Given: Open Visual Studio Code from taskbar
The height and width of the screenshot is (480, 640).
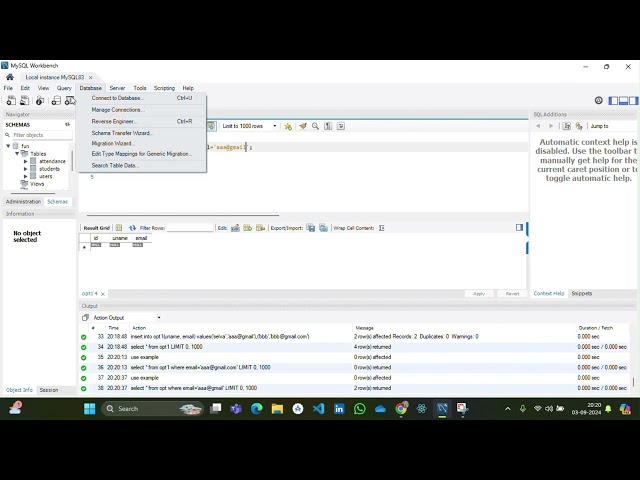Looking at the screenshot, I should point(318,408).
